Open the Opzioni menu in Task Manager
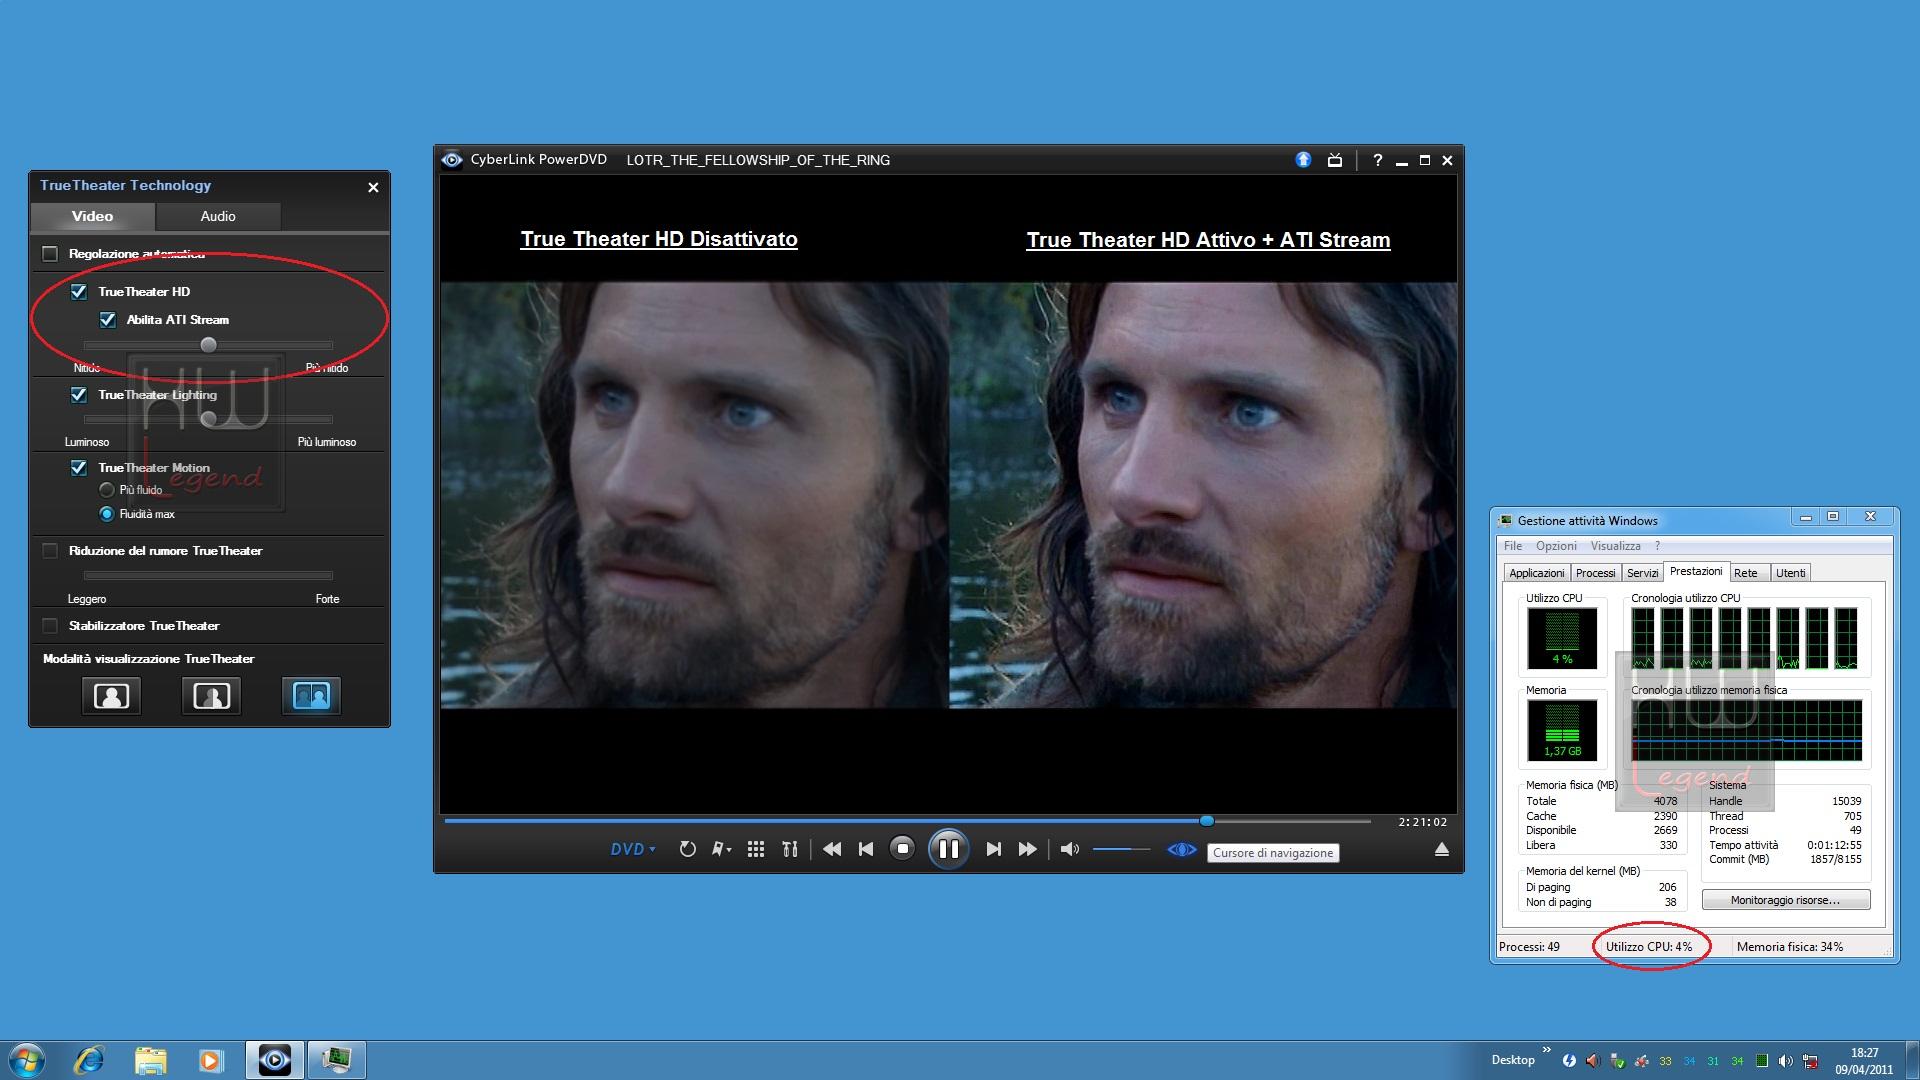The width and height of the screenshot is (1920, 1080). pos(1556,546)
